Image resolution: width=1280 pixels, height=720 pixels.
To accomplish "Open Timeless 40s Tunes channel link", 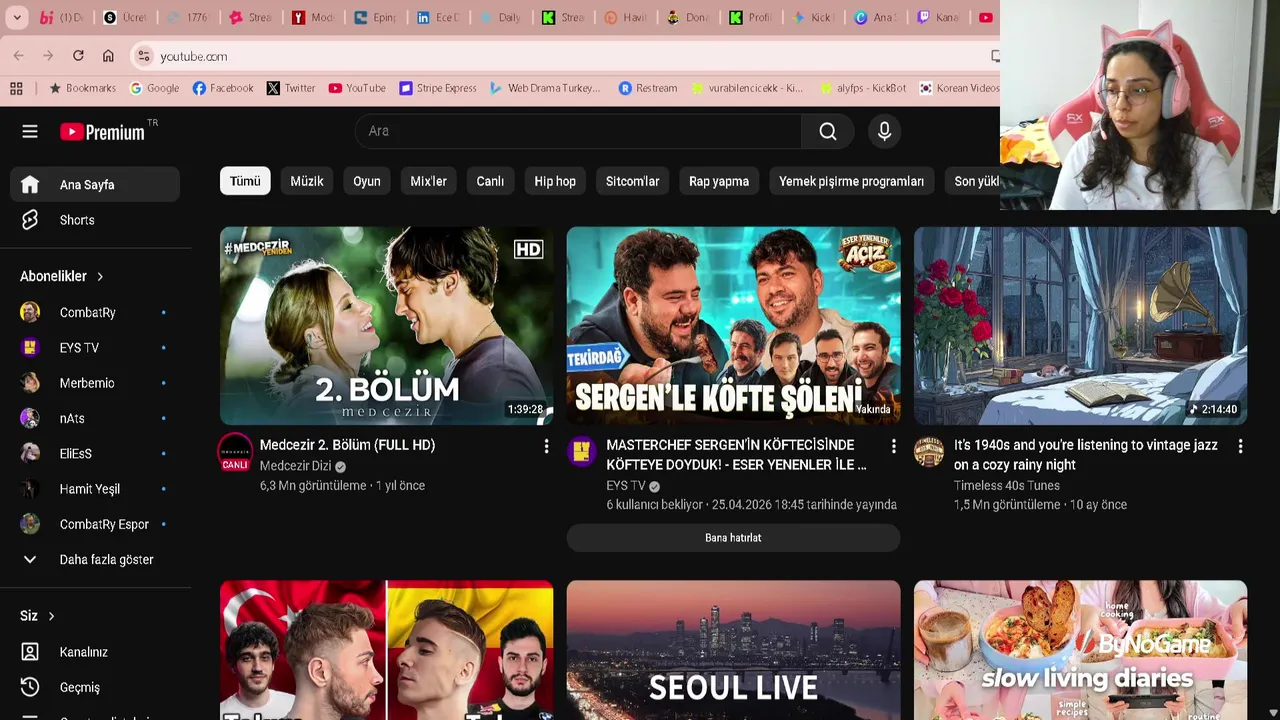I will point(1007,486).
